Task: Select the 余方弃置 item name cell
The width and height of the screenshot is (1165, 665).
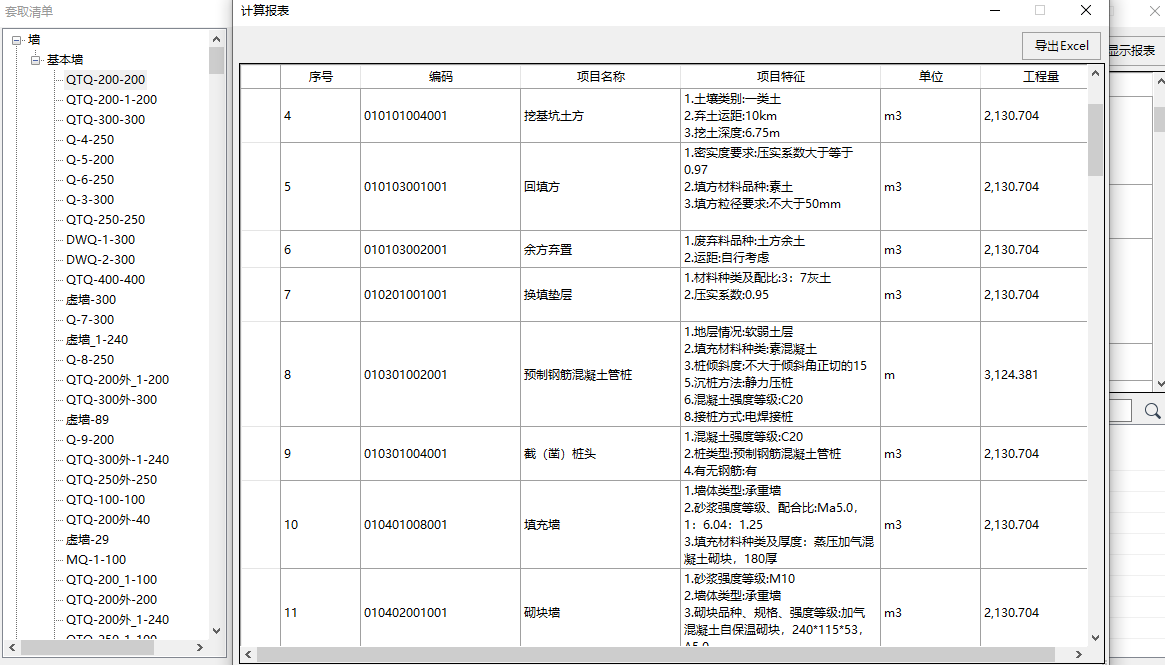Action: (600, 250)
